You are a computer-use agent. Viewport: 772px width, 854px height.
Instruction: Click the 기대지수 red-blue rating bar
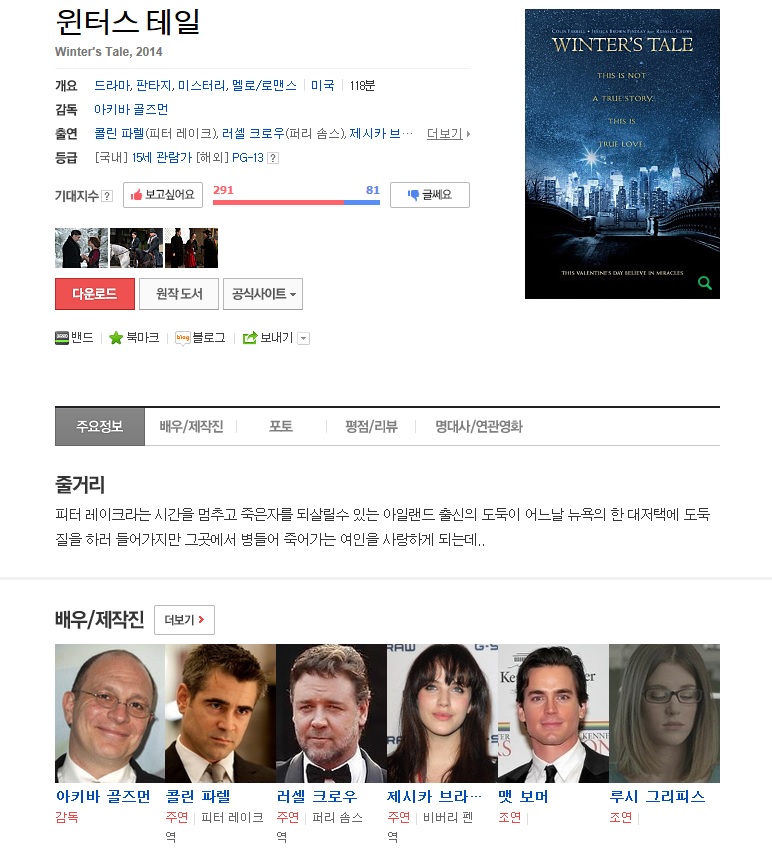click(296, 203)
